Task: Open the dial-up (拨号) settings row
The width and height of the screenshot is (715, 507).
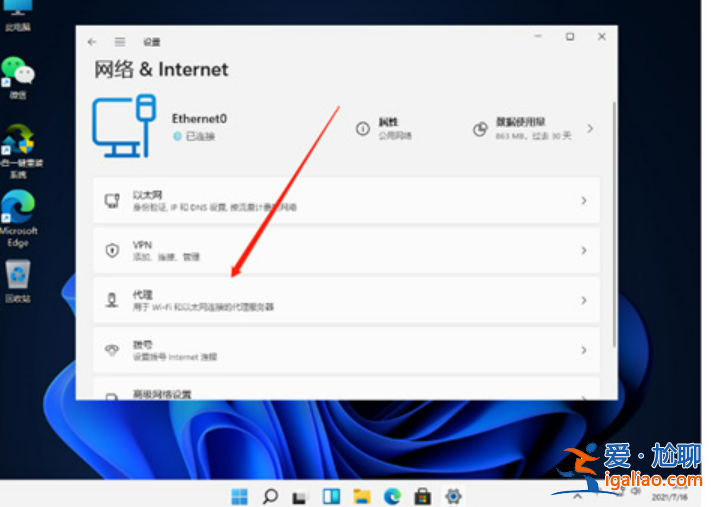Action: point(346,350)
